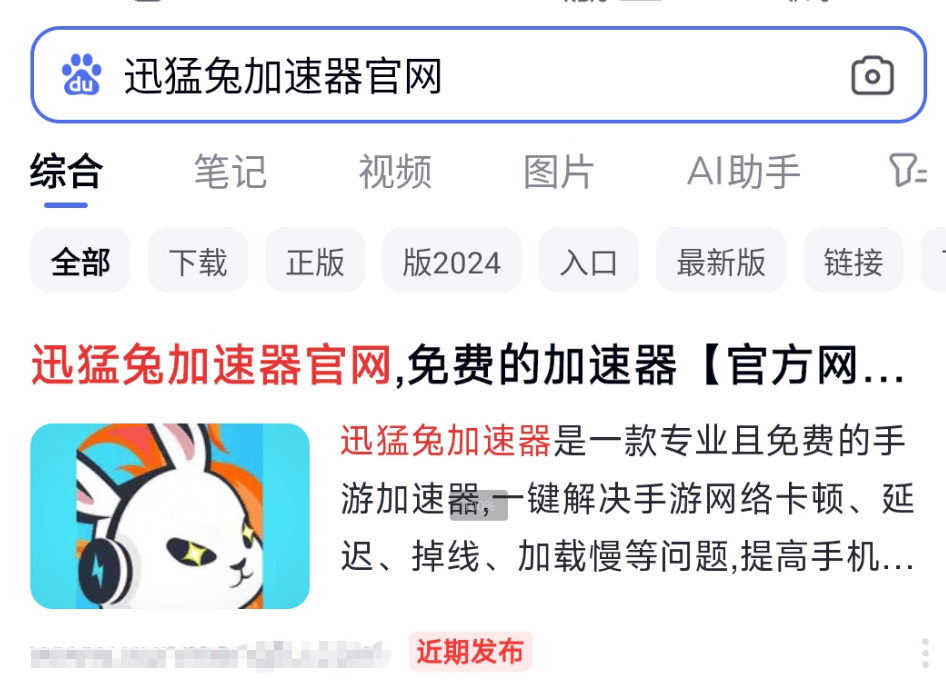The height and width of the screenshot is (693, 946).
Task: Select the 下载 filter chip
Action: pyautogui.click(x=198, y=260)
